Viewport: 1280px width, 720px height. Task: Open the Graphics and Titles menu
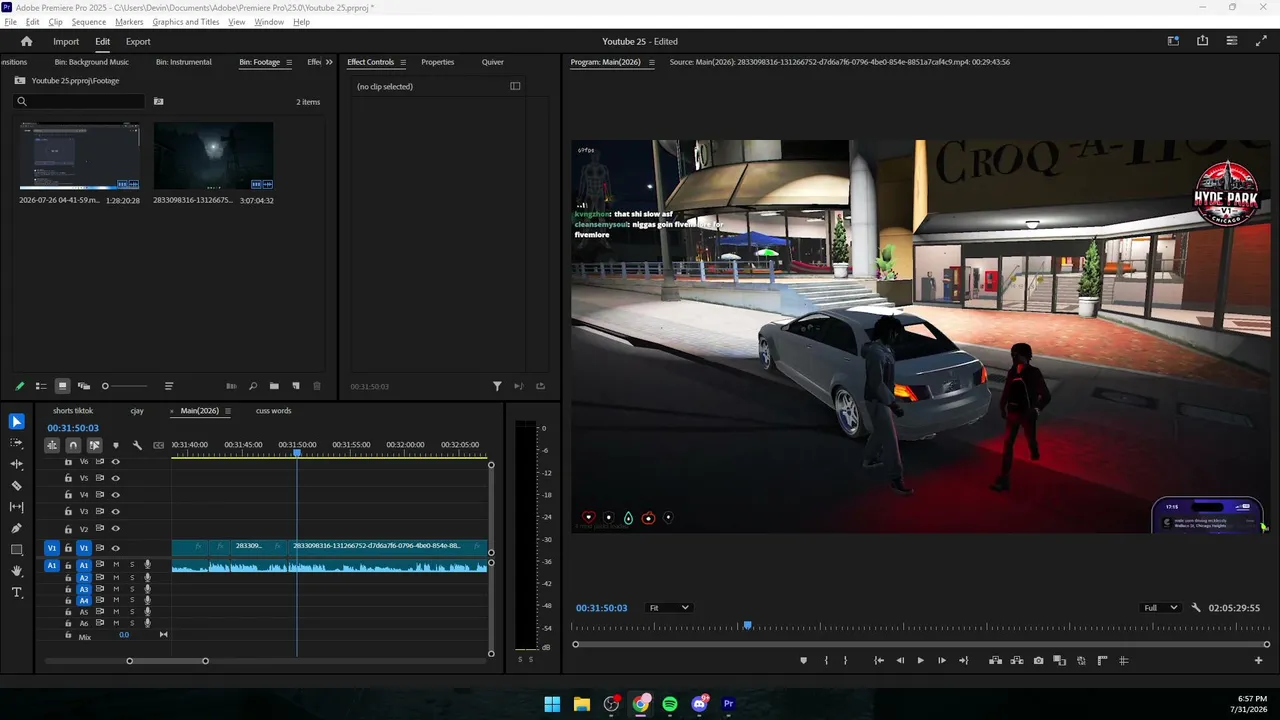pos(186,22)
